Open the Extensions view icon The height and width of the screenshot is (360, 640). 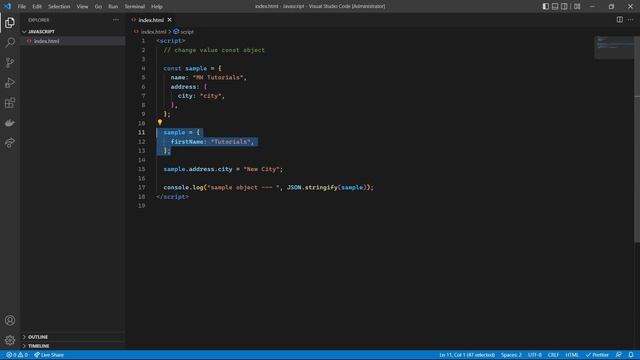coord(10,102)
